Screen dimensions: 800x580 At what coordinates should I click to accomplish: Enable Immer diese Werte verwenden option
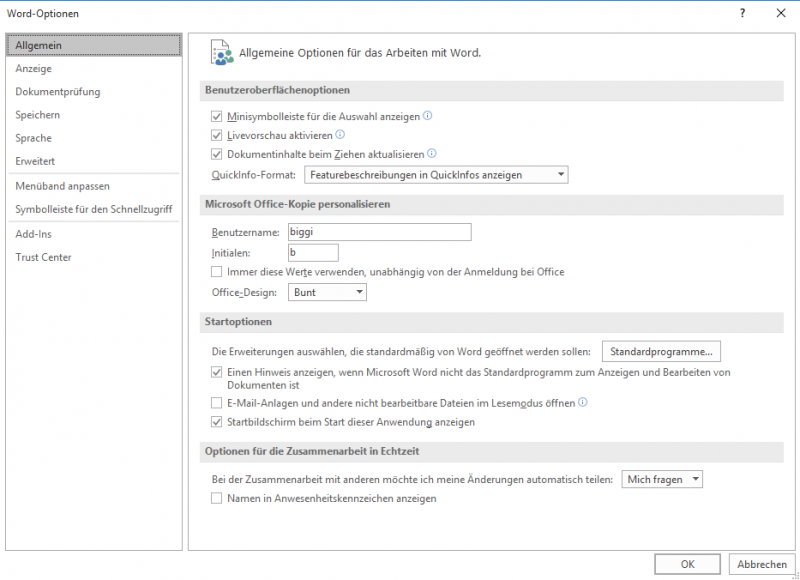click(x=216, y=272)
